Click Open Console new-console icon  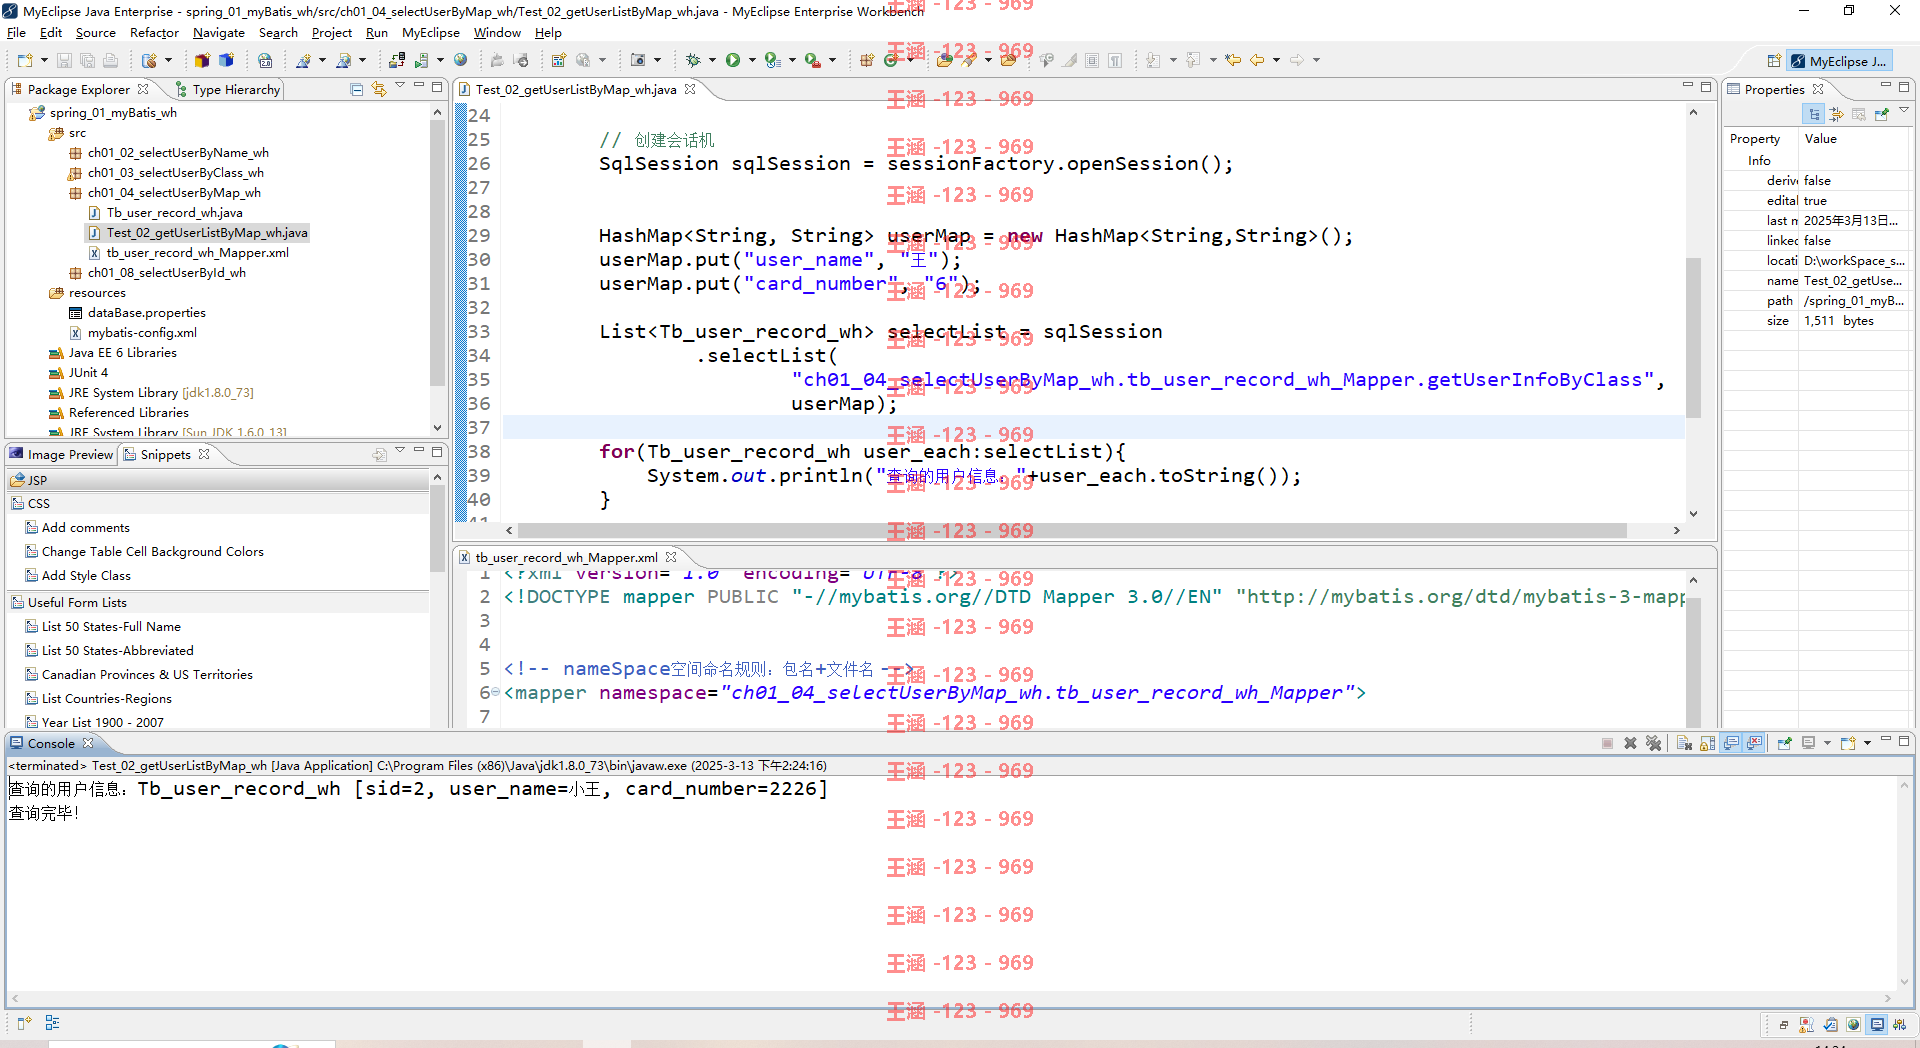click(x=1847, y=743)
